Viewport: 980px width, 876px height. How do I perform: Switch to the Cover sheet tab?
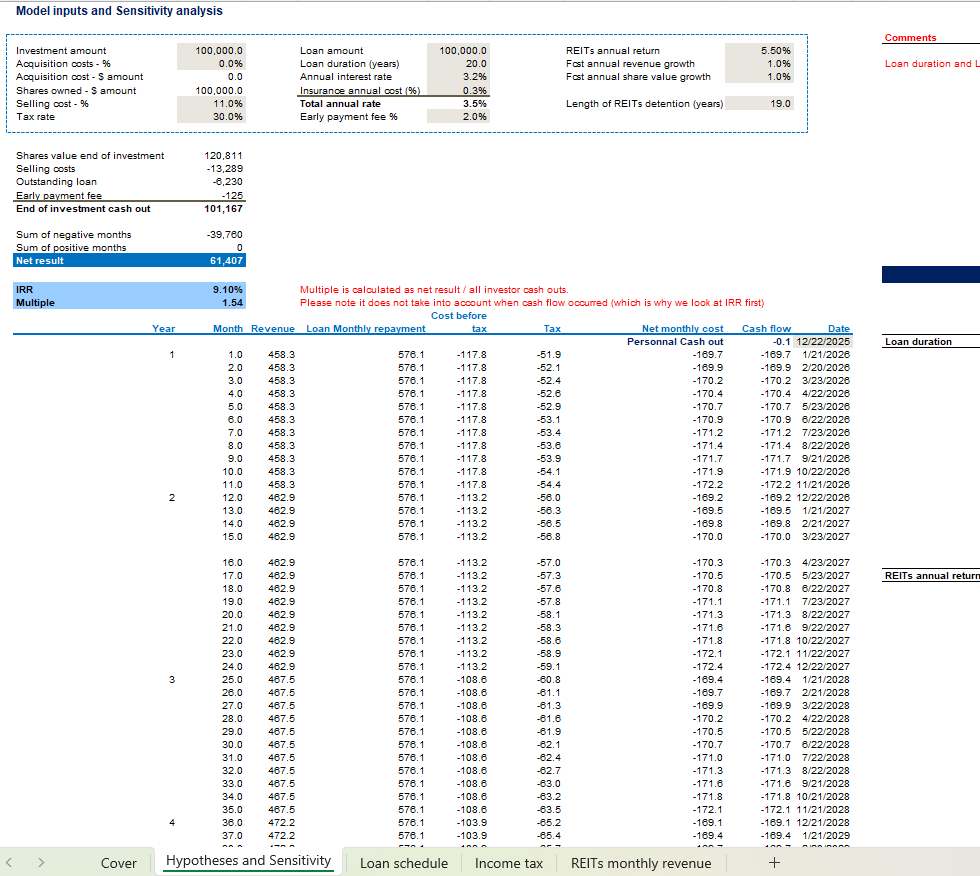click(119, 863)
